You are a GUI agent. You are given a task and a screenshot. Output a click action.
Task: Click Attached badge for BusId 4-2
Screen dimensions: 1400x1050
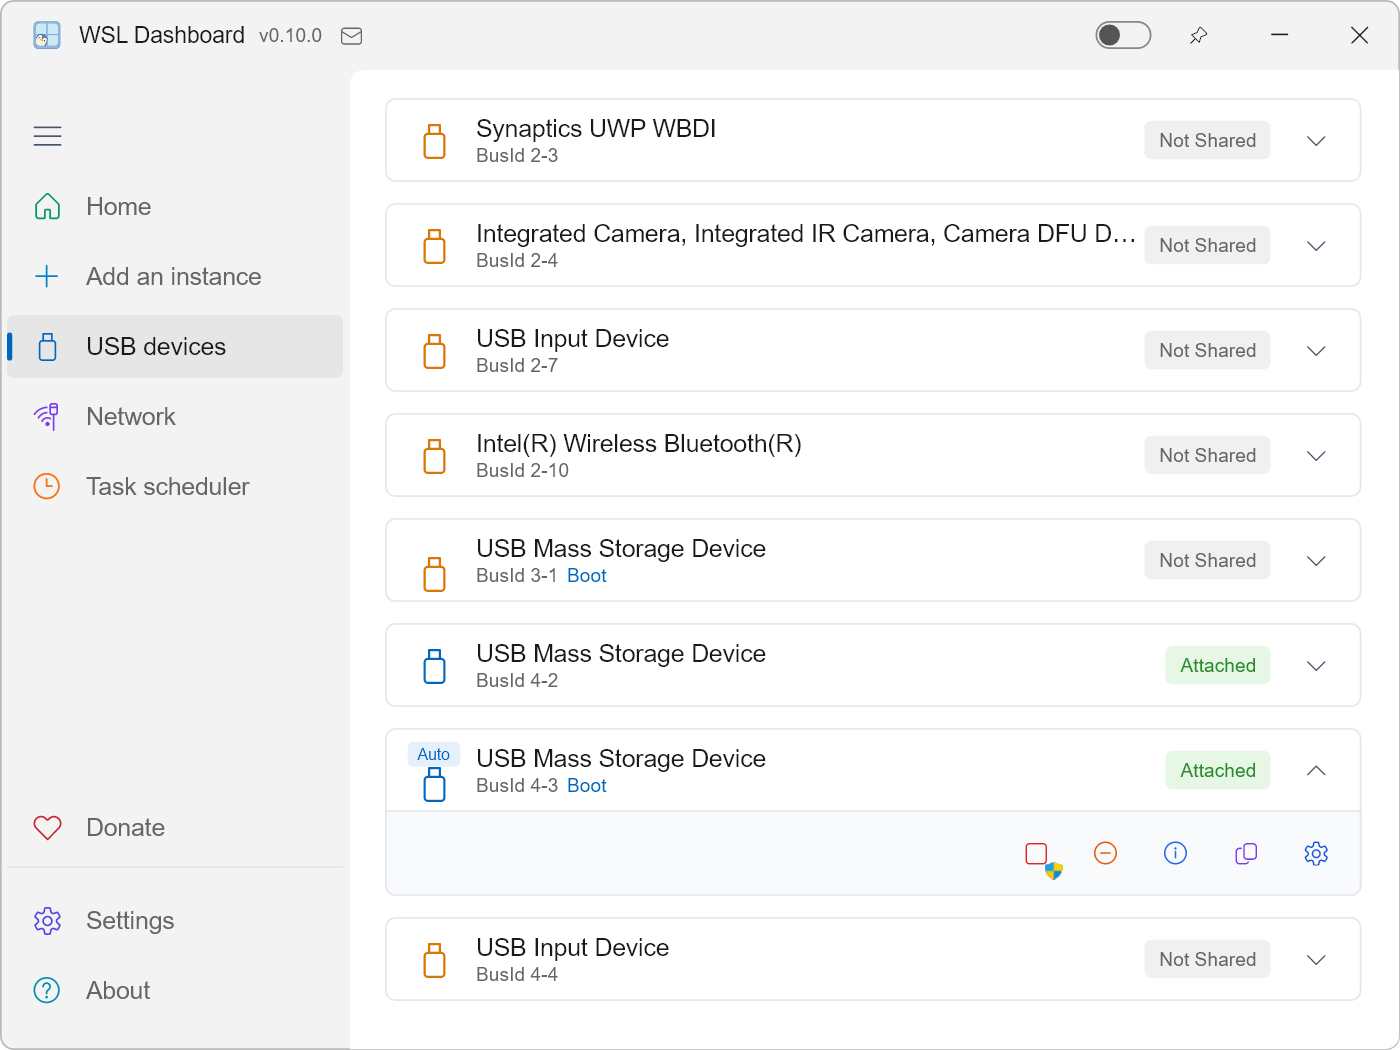[x=1218, y=666]
